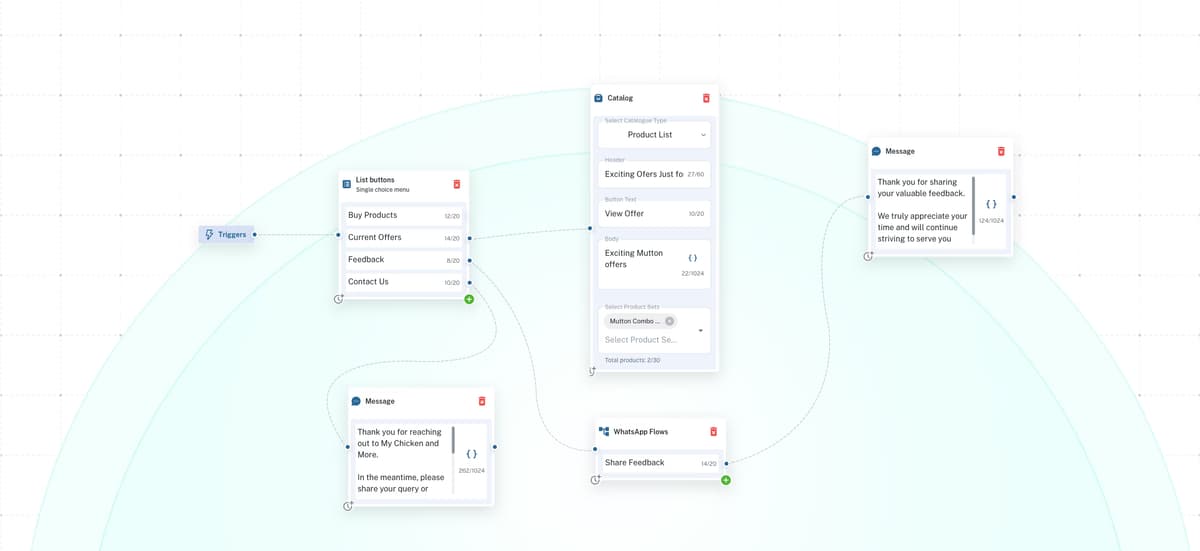Click the scrollbar in feedback thank-you message
The width and height of the screenshot is (1200, 551).
[x=973, y=205]
